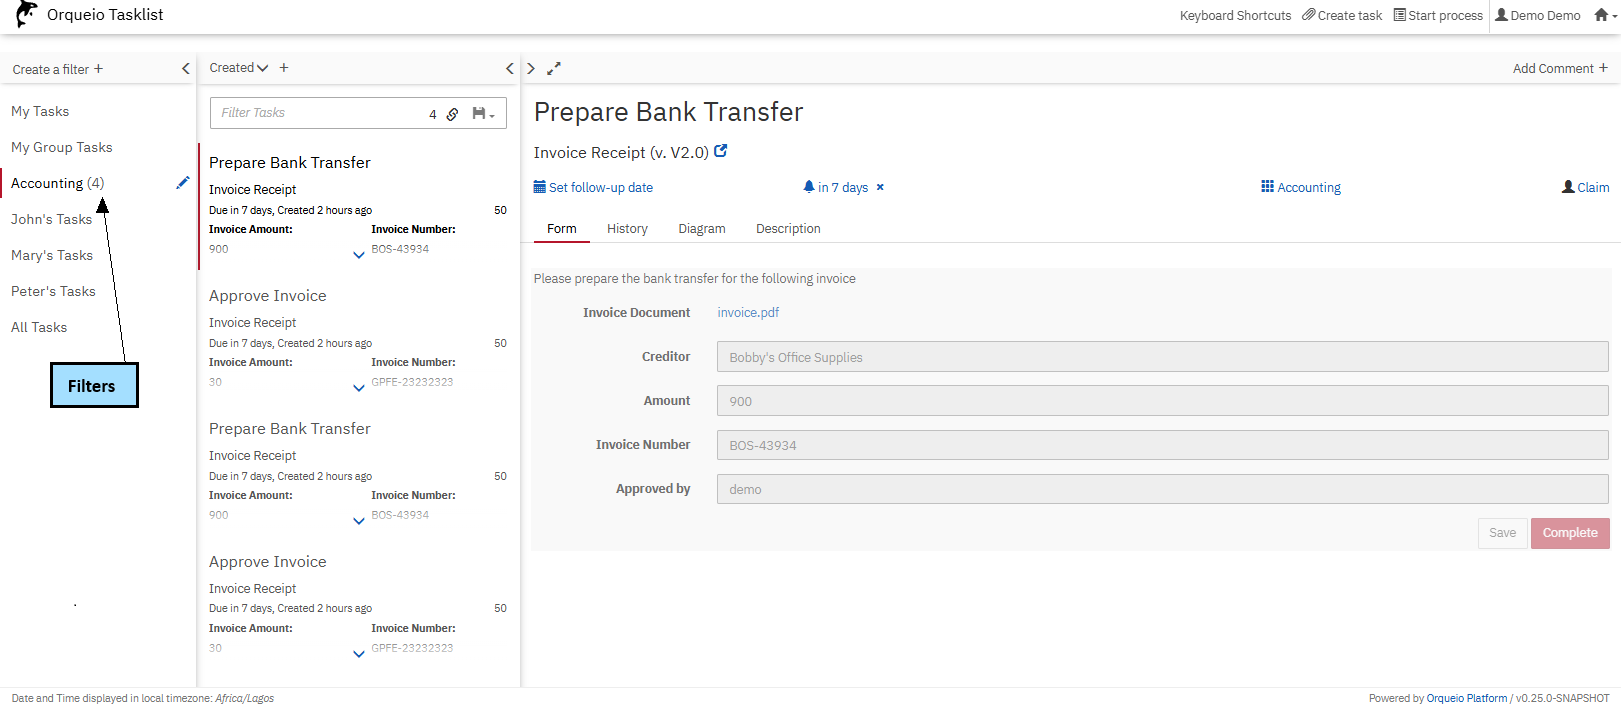Screen dimensions: 1621x705
Task: Remove the due date using the x icon
Action: pos(880,188)
